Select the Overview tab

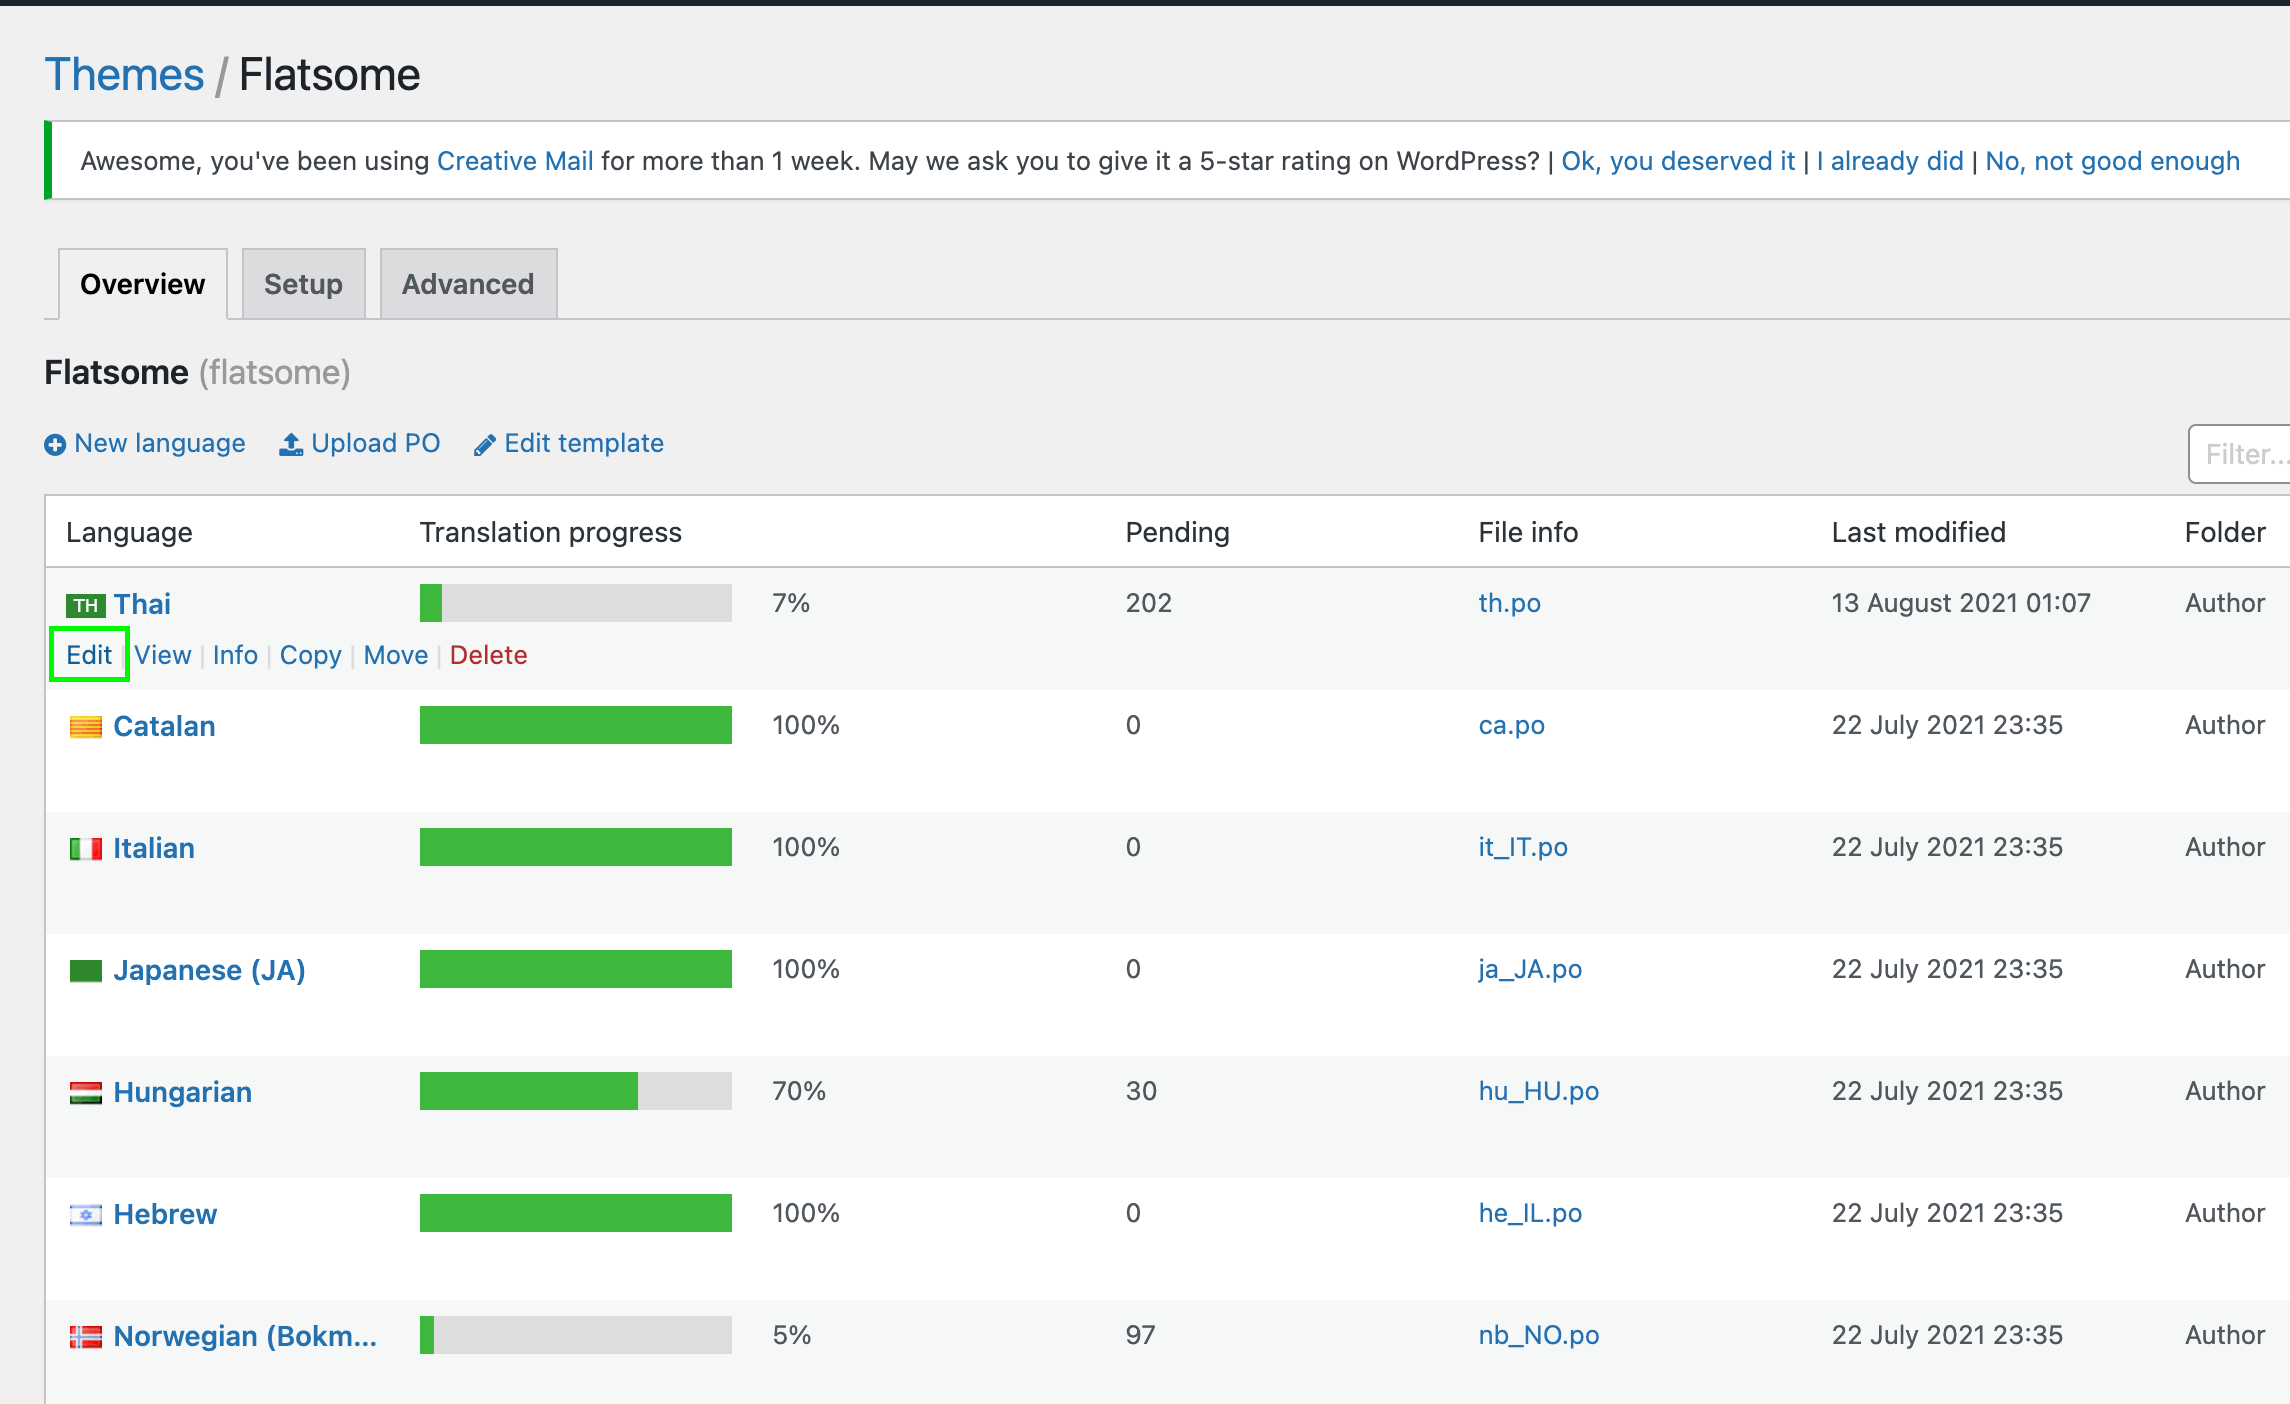(142, 284)
